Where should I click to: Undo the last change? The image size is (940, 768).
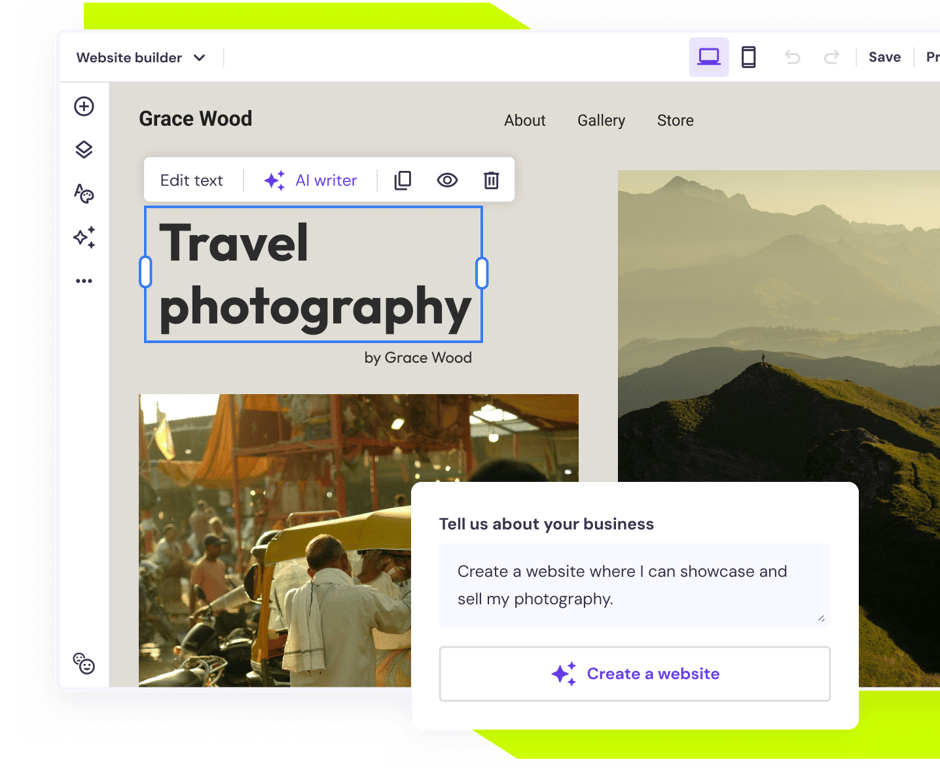(x=792, y=57)
